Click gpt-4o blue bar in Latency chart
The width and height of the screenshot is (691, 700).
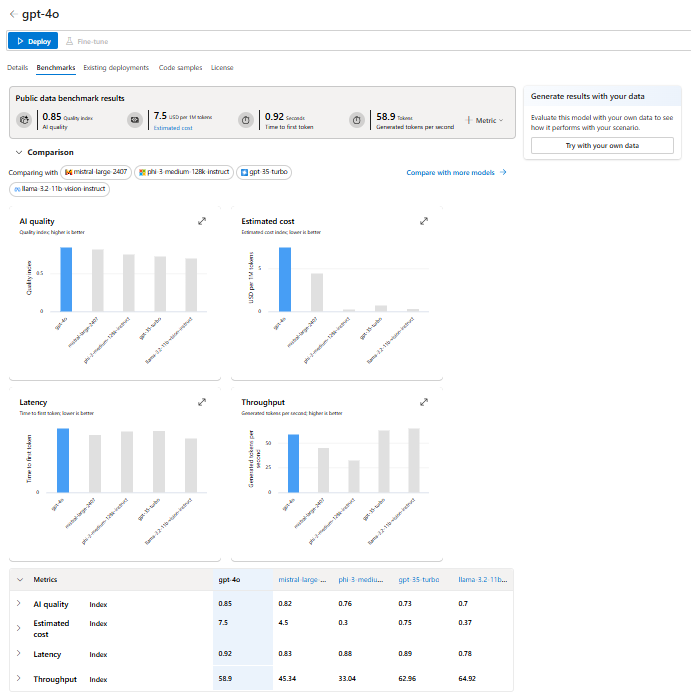pos(63,460)
